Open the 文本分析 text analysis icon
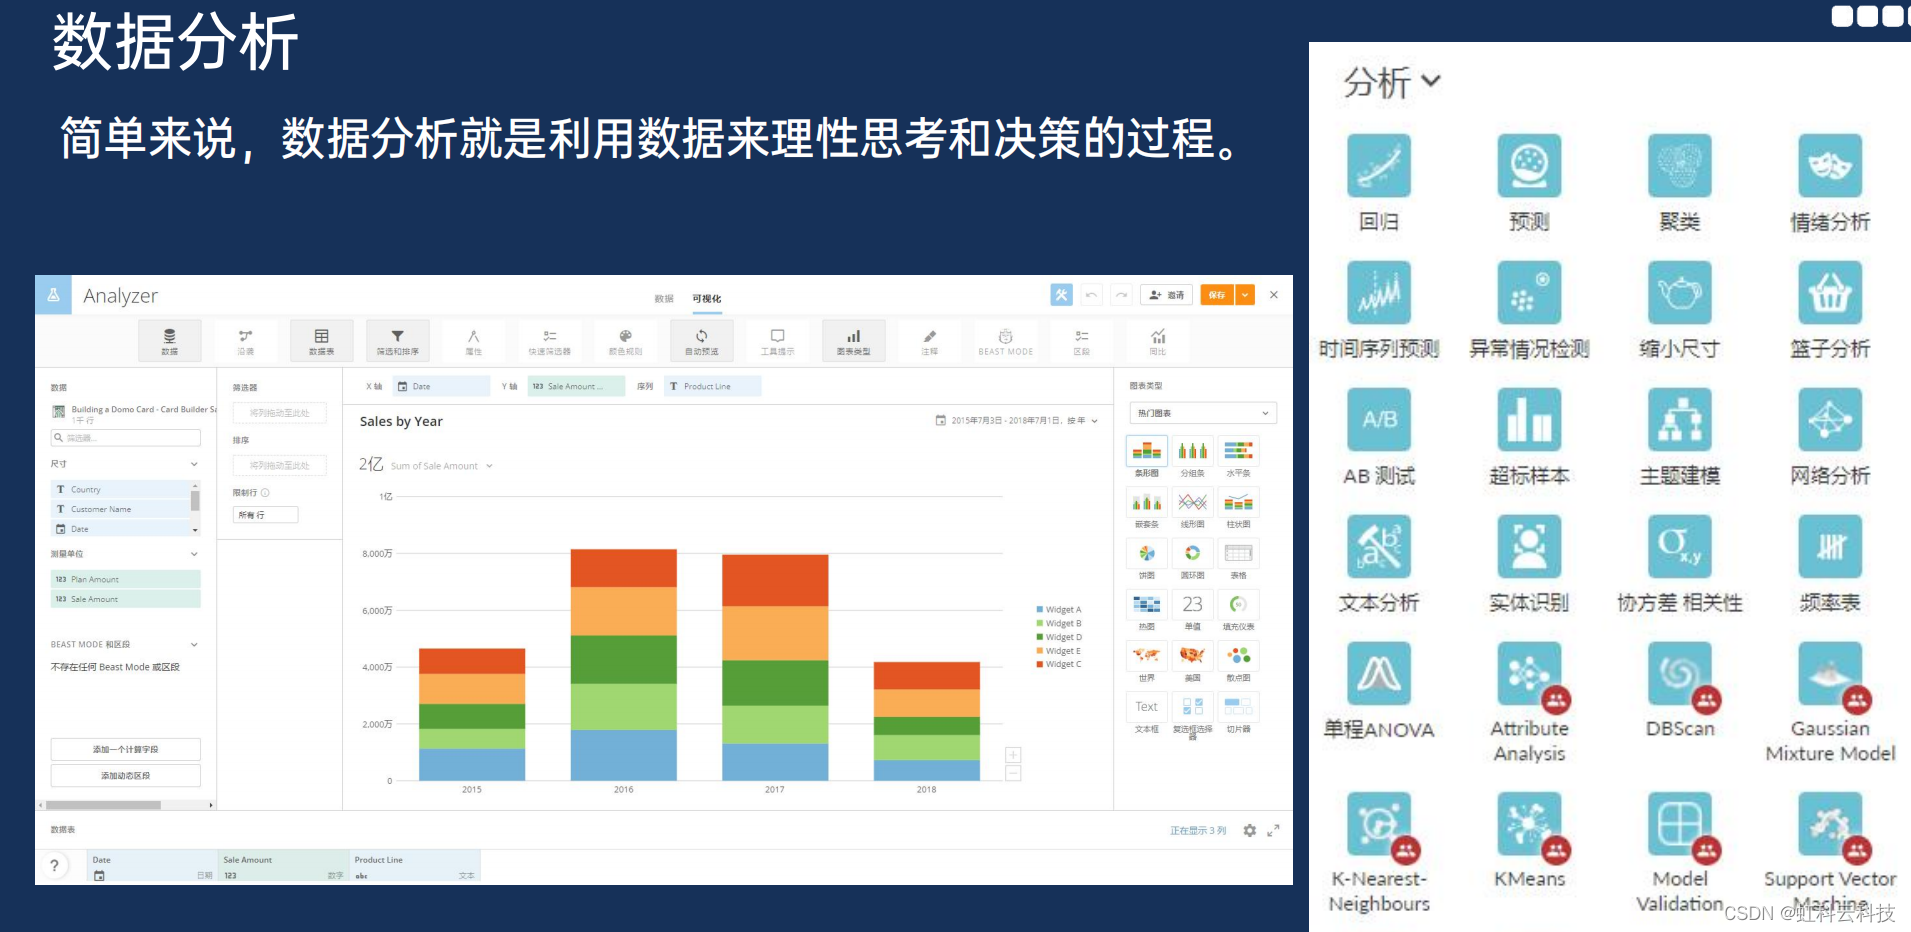 1379,546
